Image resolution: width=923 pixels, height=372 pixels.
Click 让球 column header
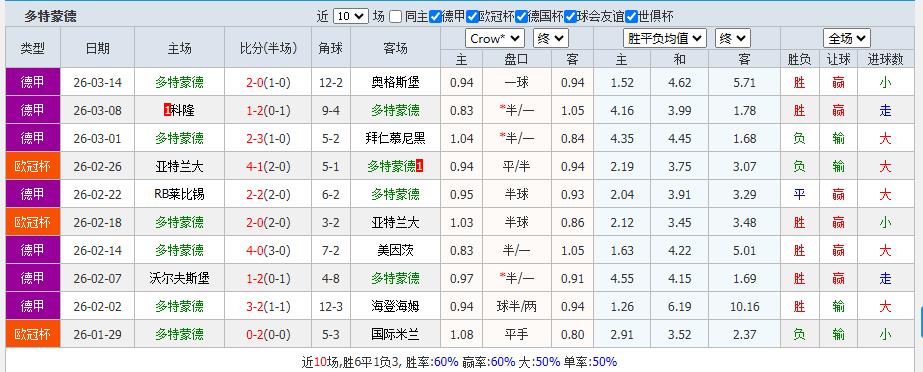[x=839, y=59]
